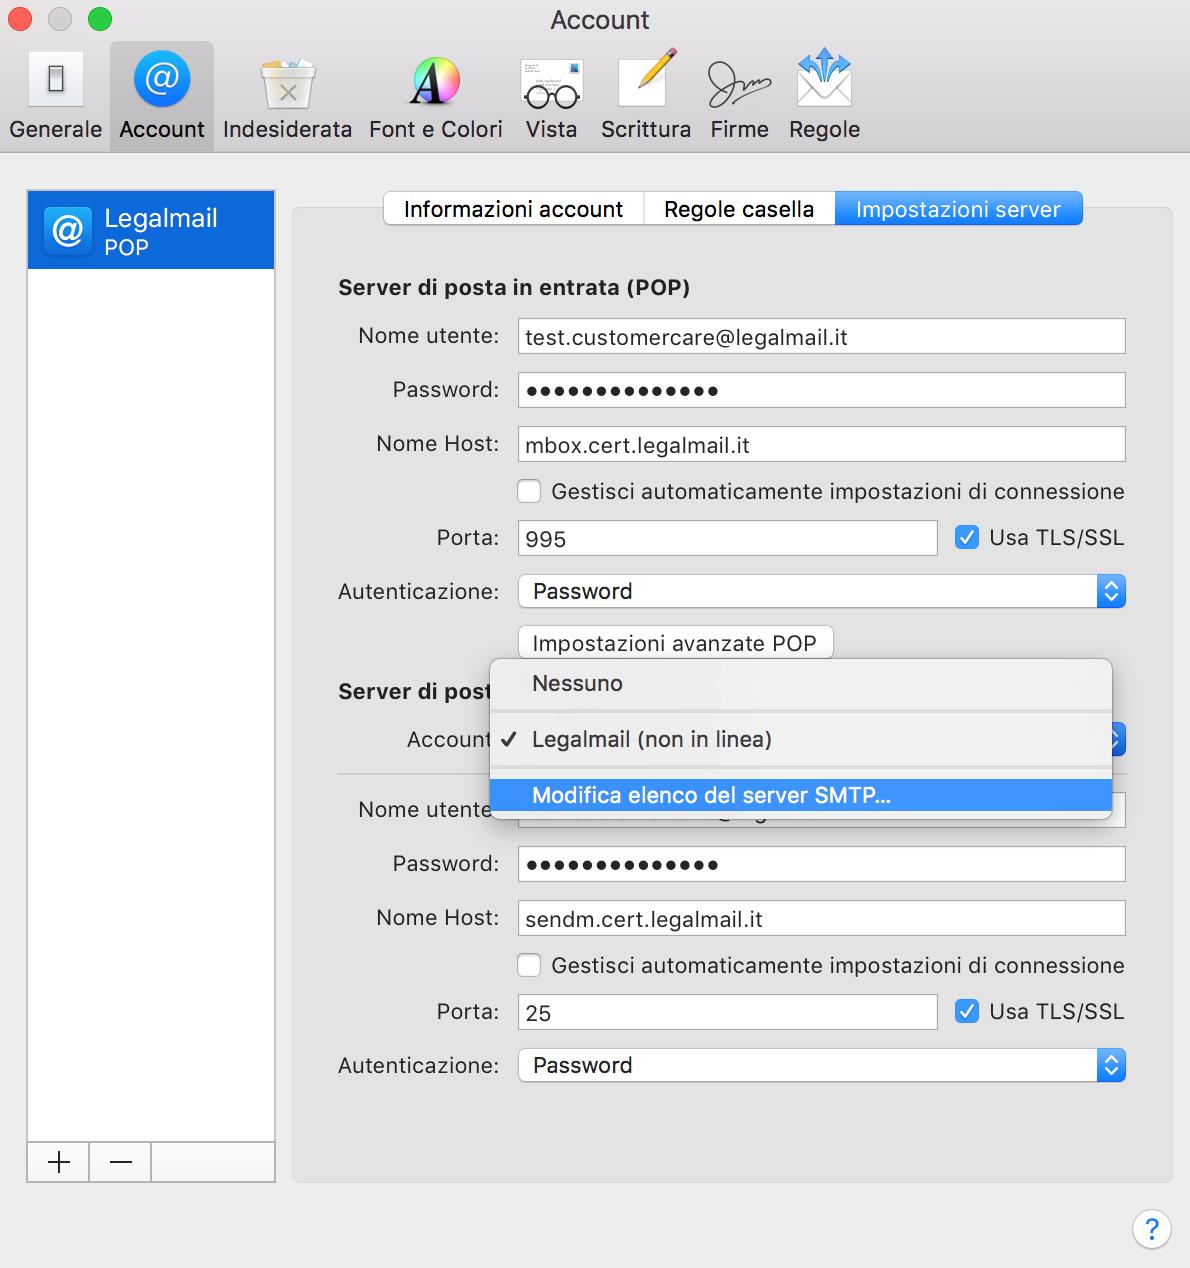This screenshot has width=1190, height=1268.
Task: Open the Vista preferences pane
Action: 551,97
